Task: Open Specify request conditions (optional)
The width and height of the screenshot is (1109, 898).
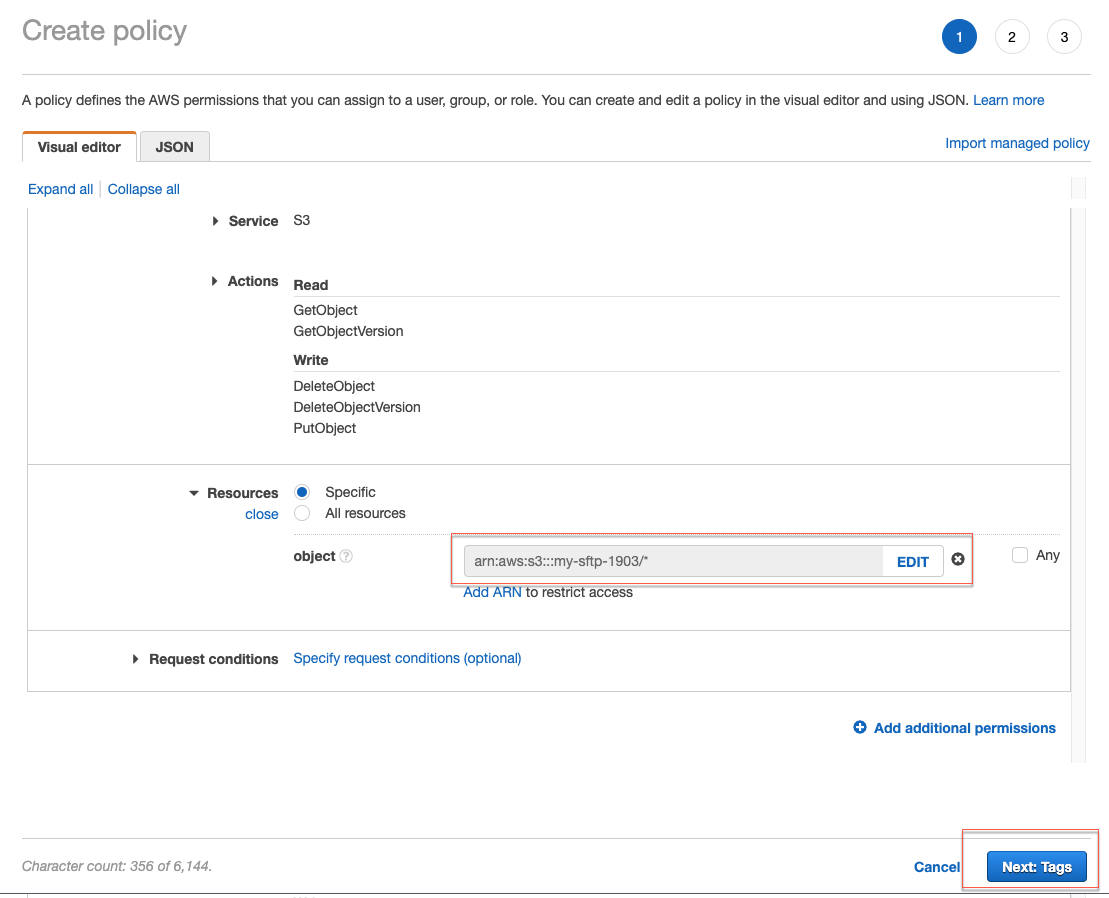Action: point(407,658)
